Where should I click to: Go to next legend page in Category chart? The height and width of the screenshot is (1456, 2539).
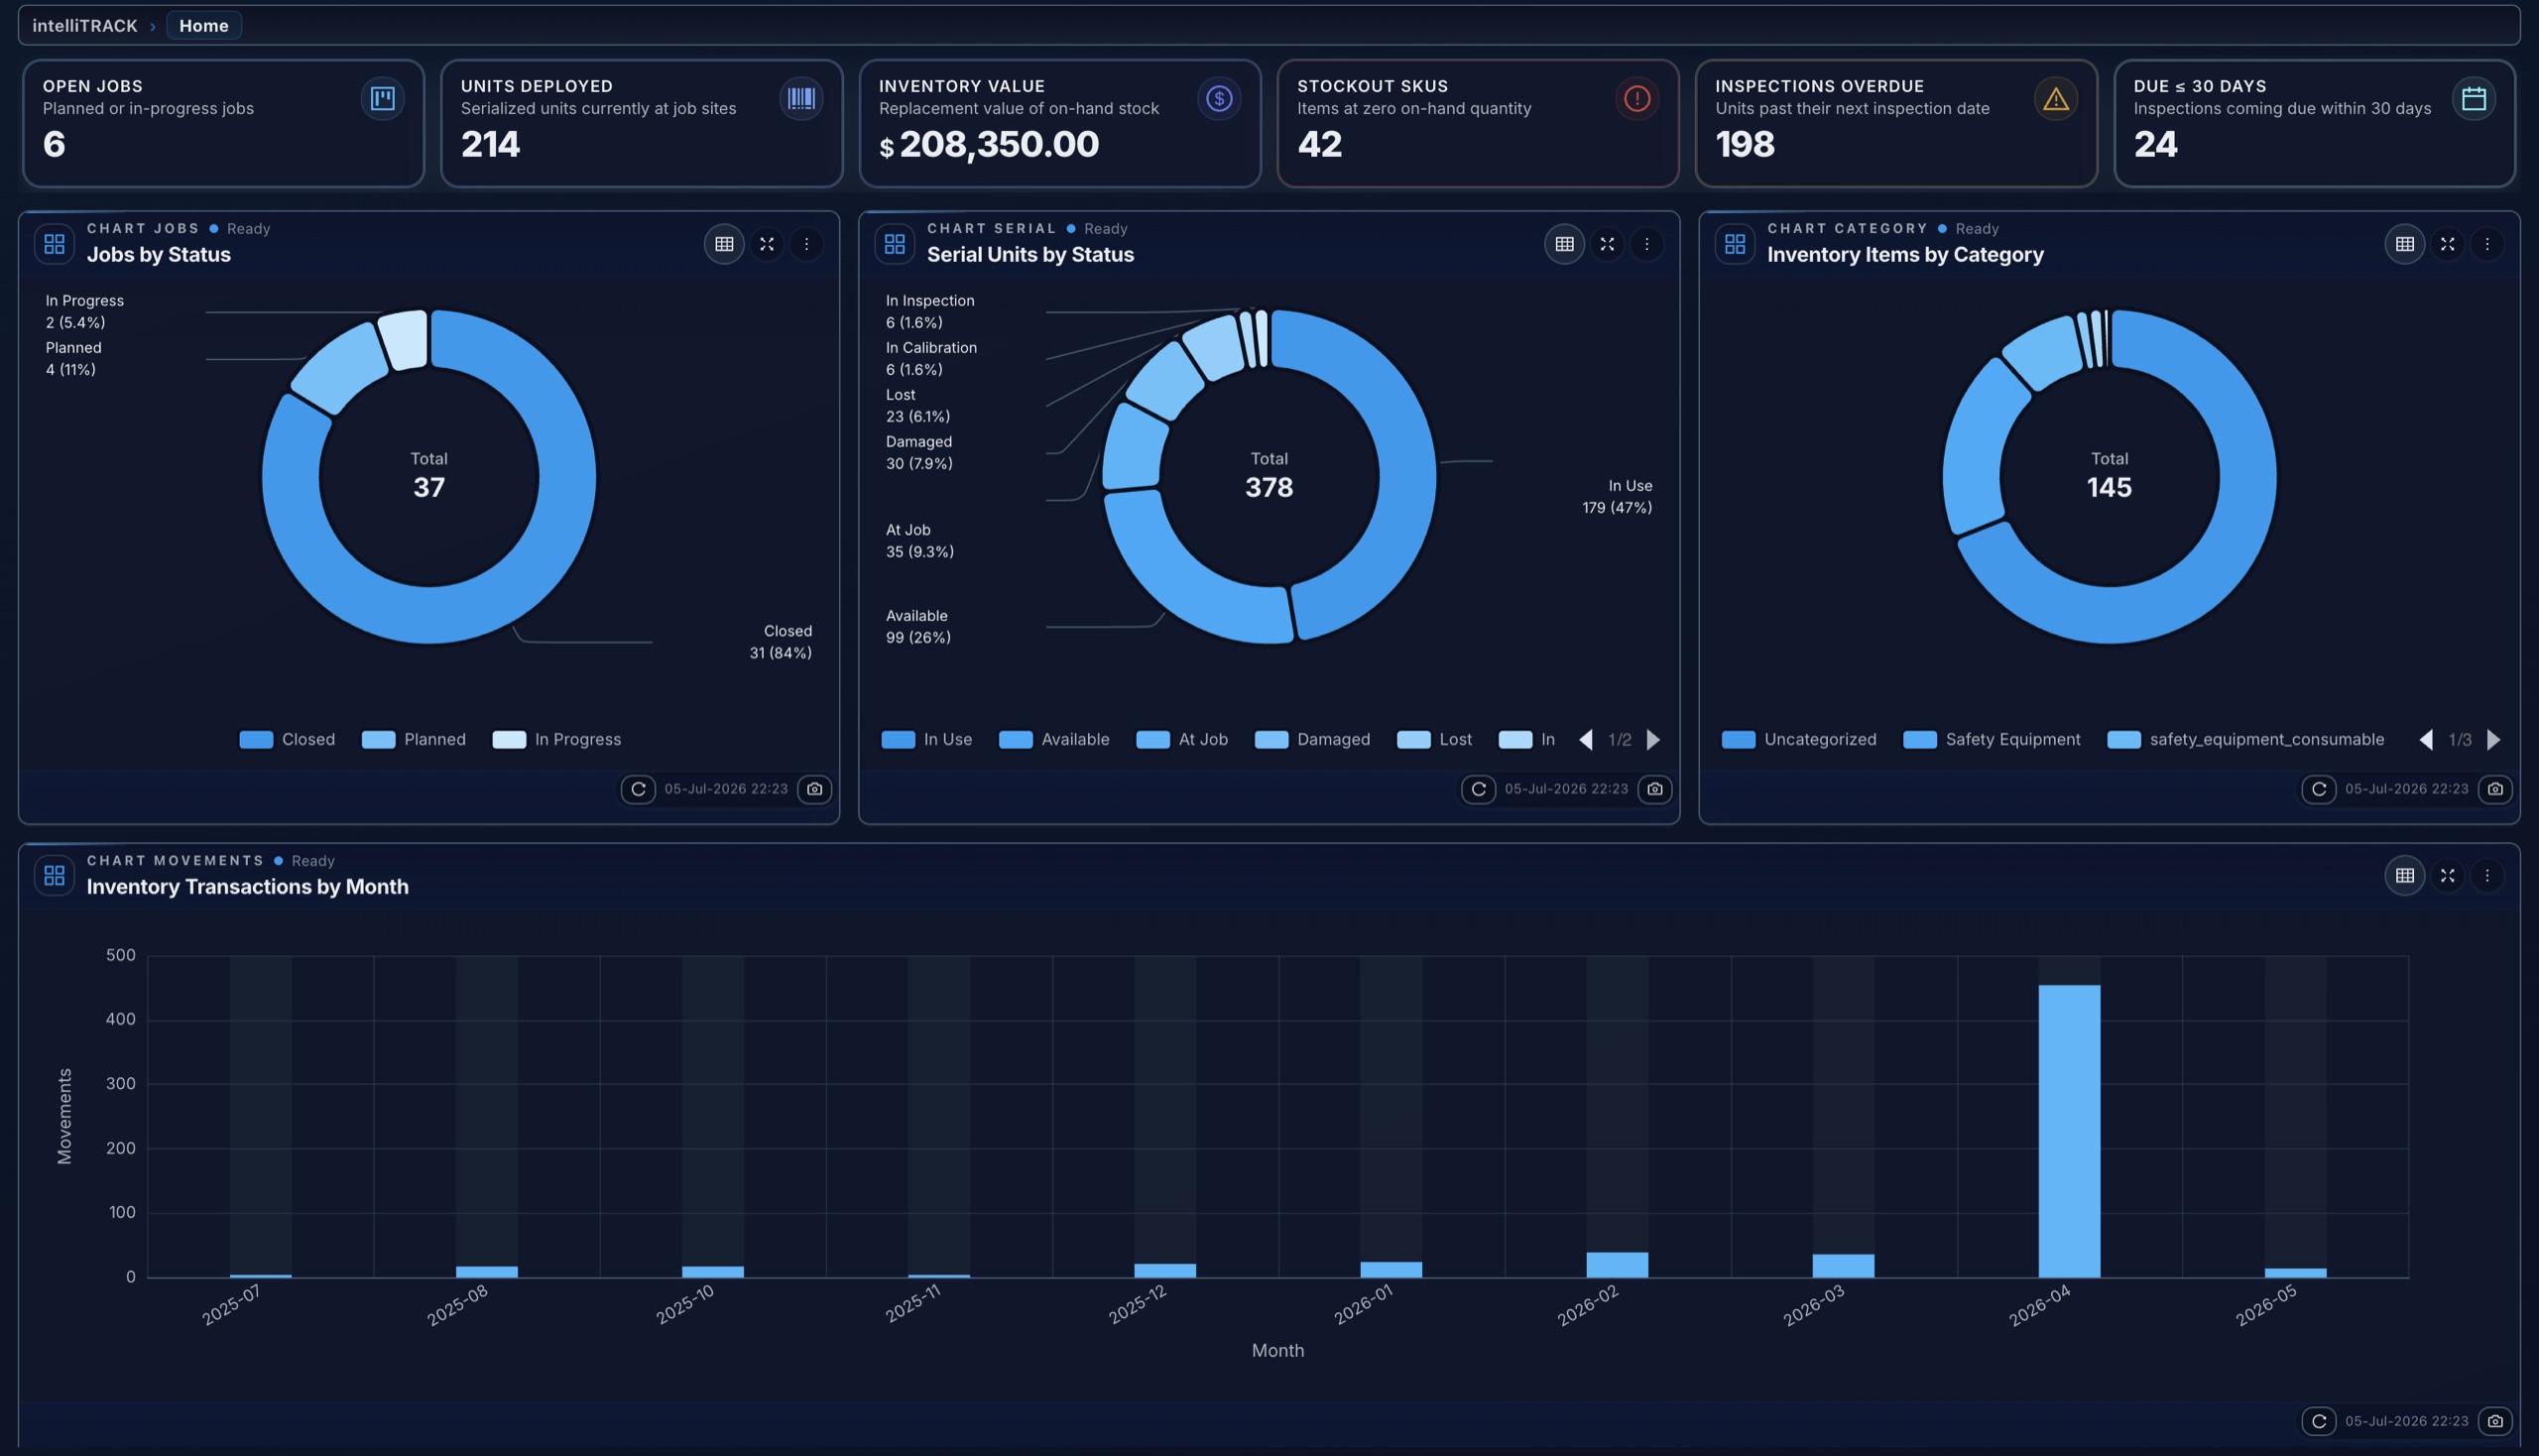pyautogui.click(x=2494, y=739)
